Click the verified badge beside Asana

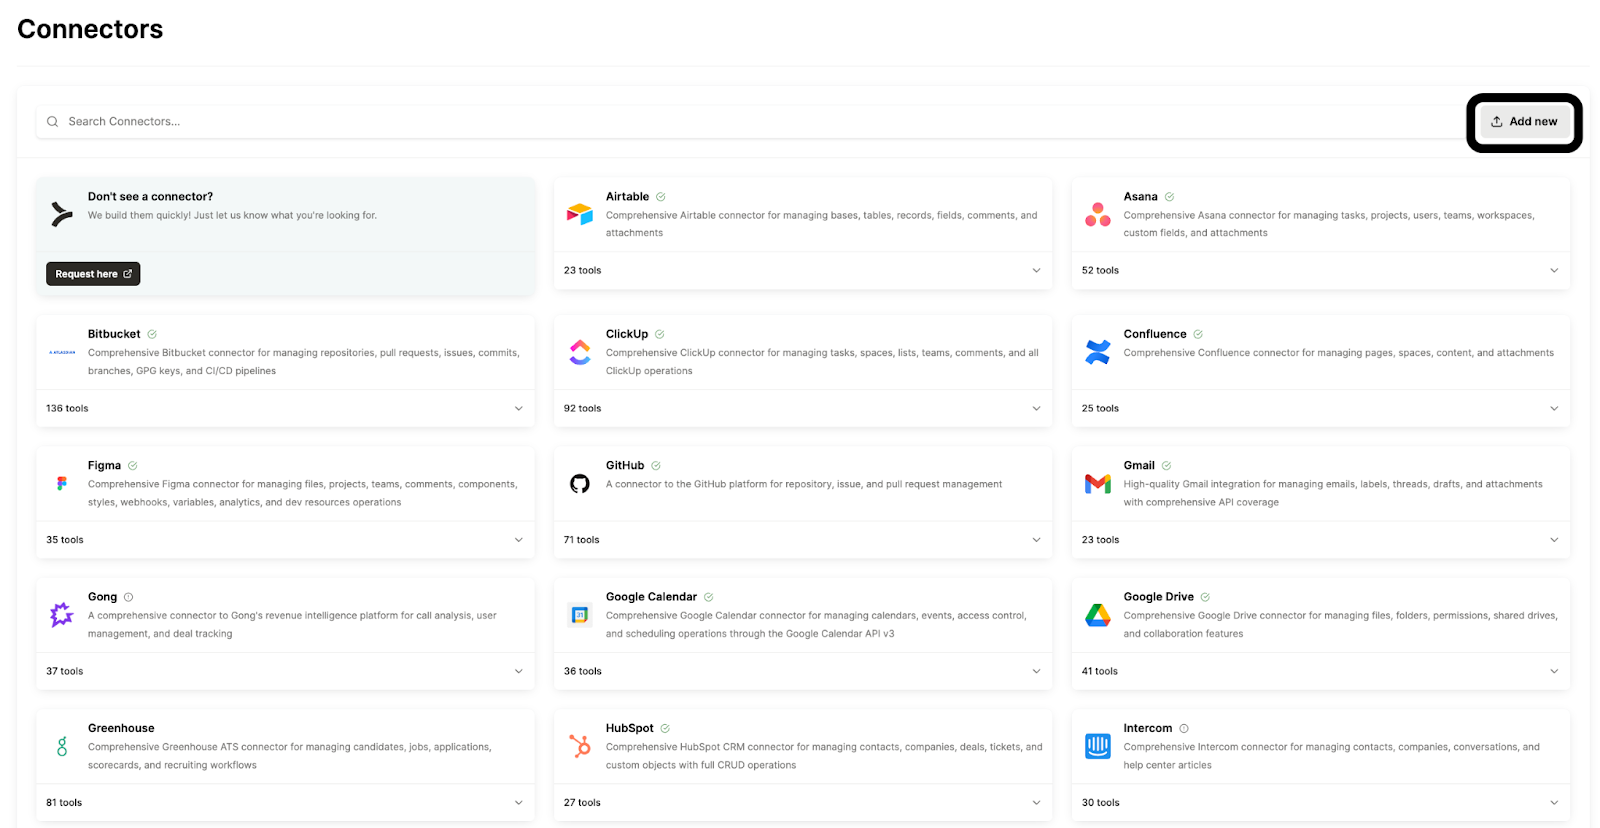[x=1170, y=197]
